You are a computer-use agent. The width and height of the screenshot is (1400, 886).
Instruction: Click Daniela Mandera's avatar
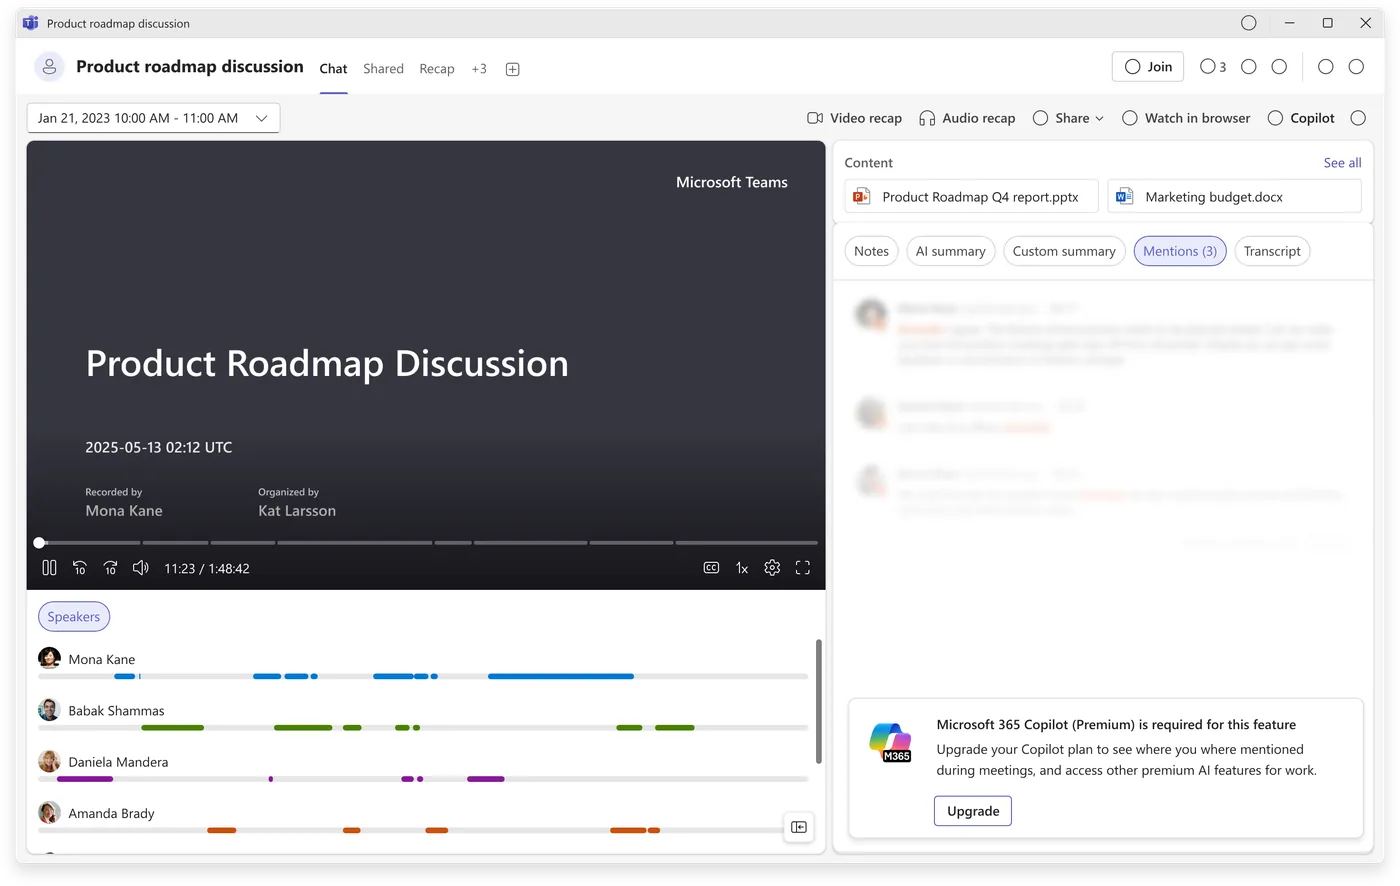click(49, 761)
